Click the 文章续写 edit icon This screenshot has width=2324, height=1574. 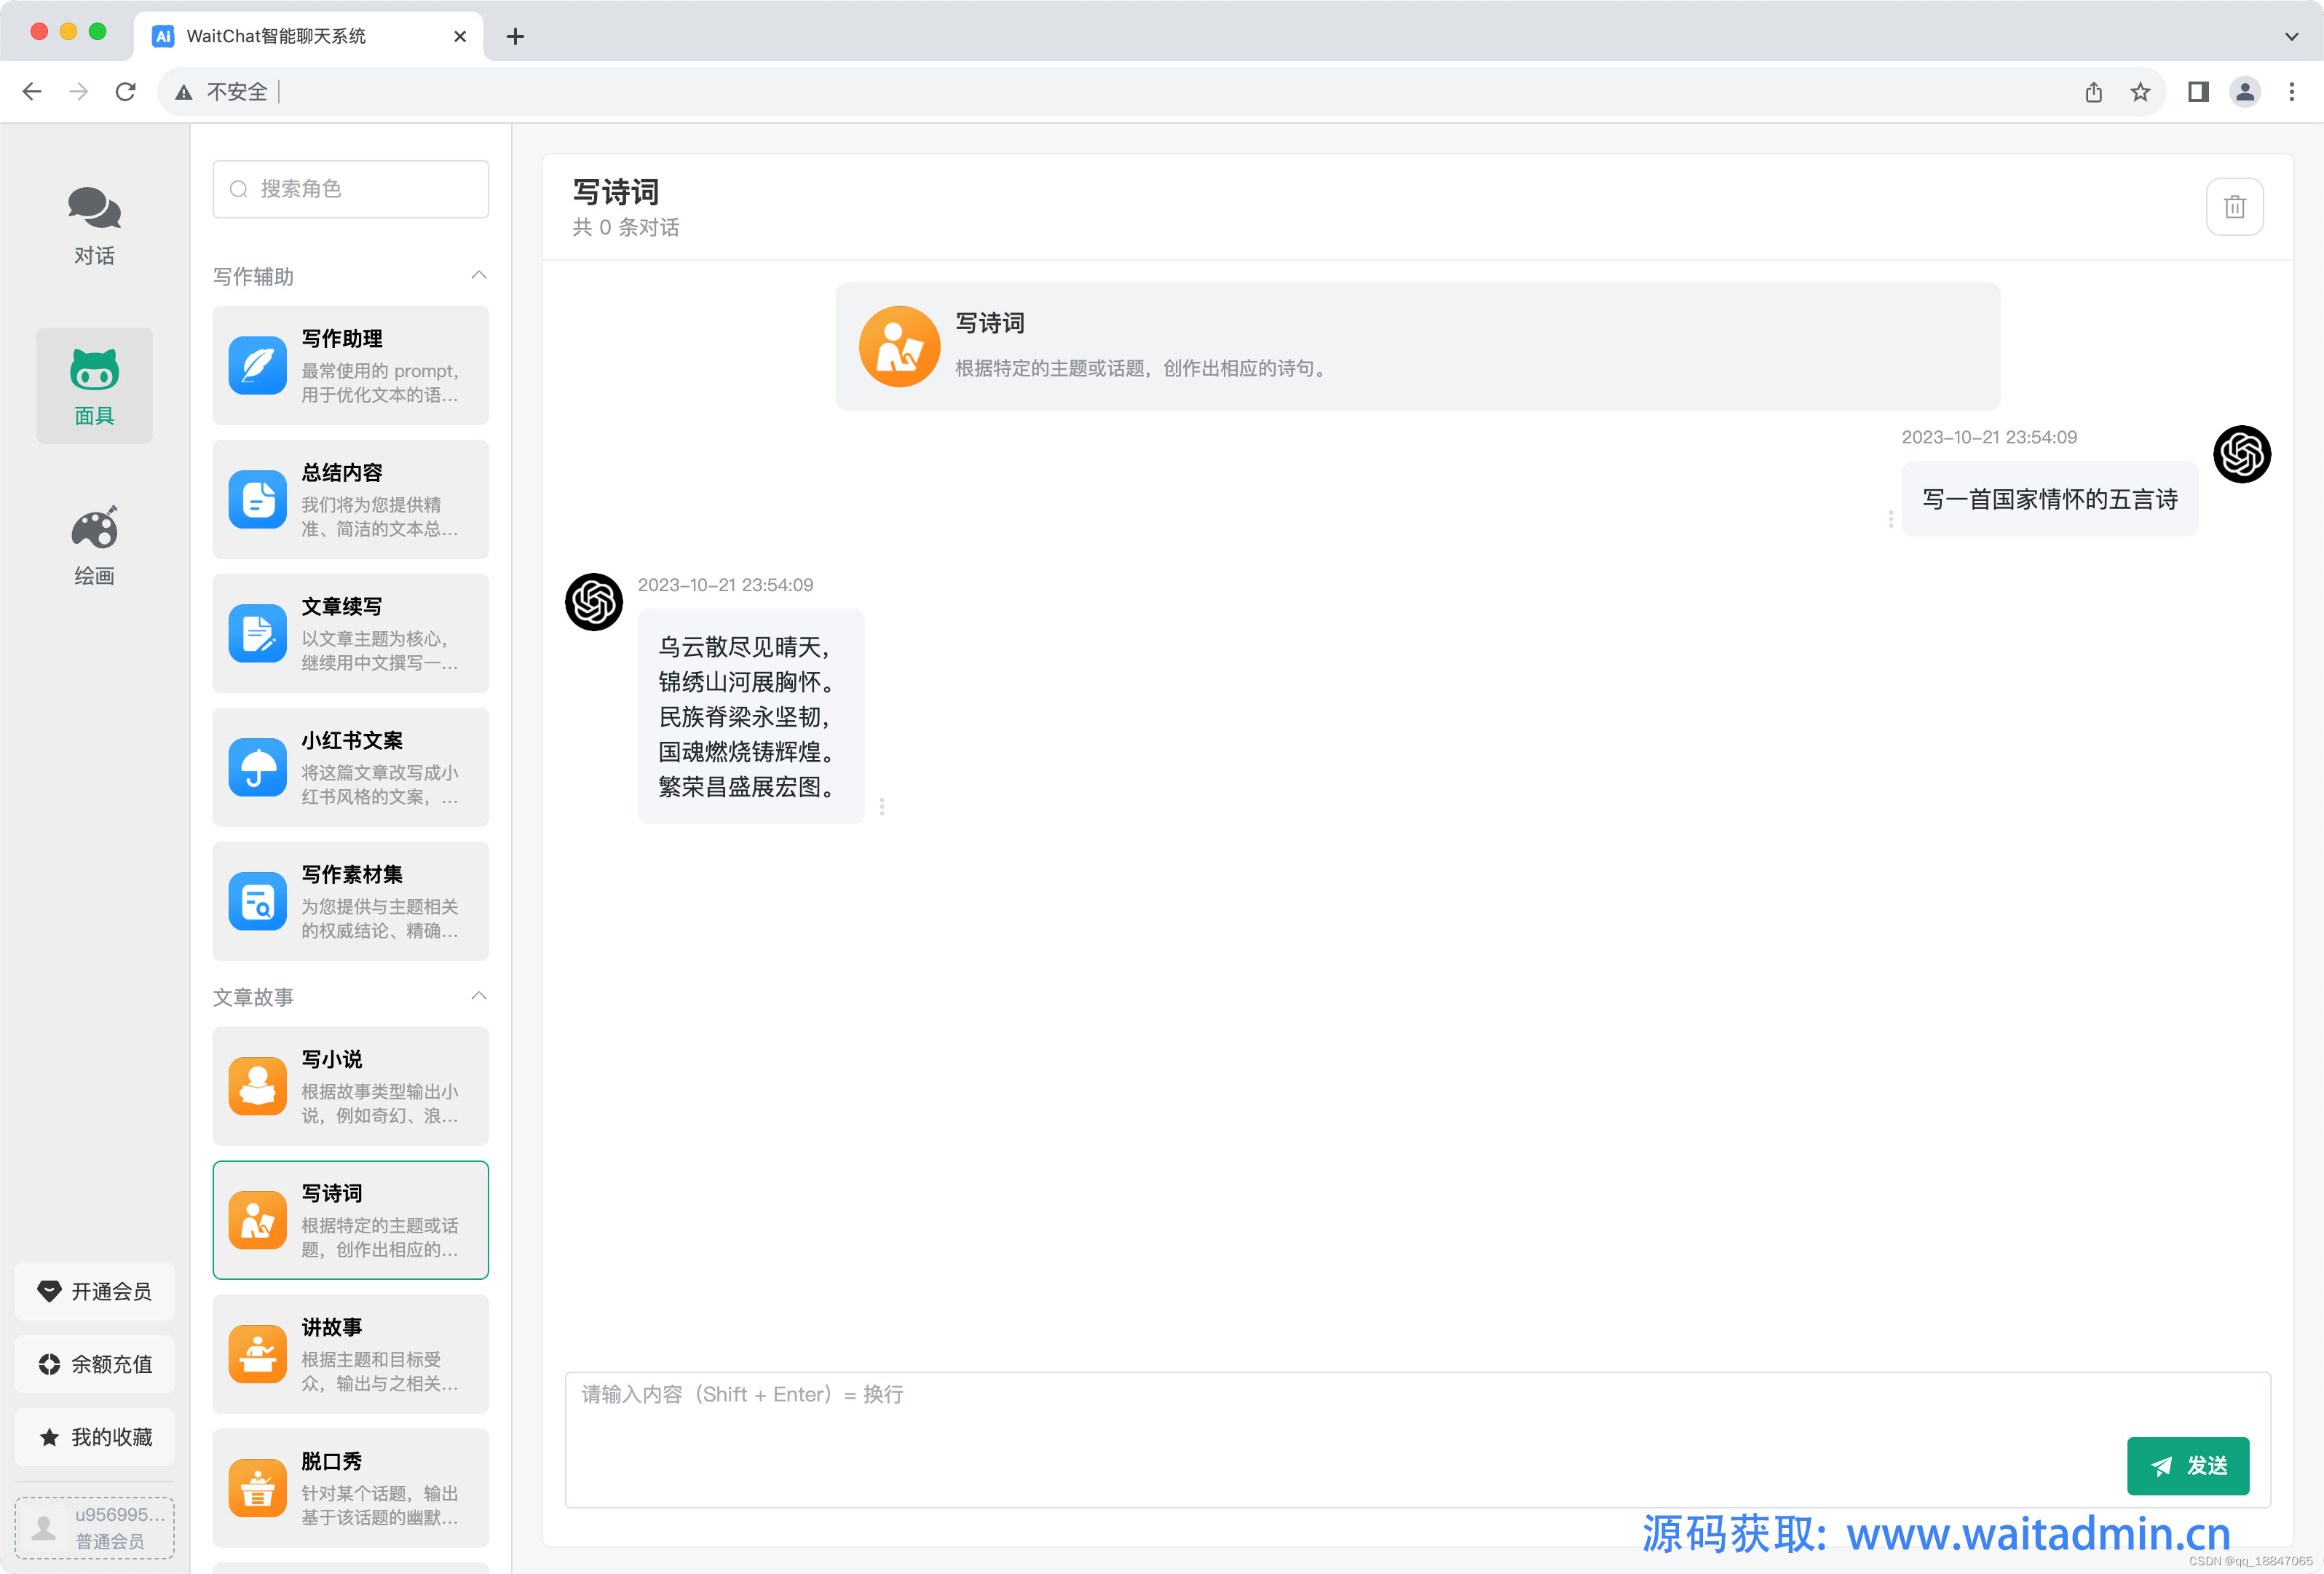[x=258, y=633]
